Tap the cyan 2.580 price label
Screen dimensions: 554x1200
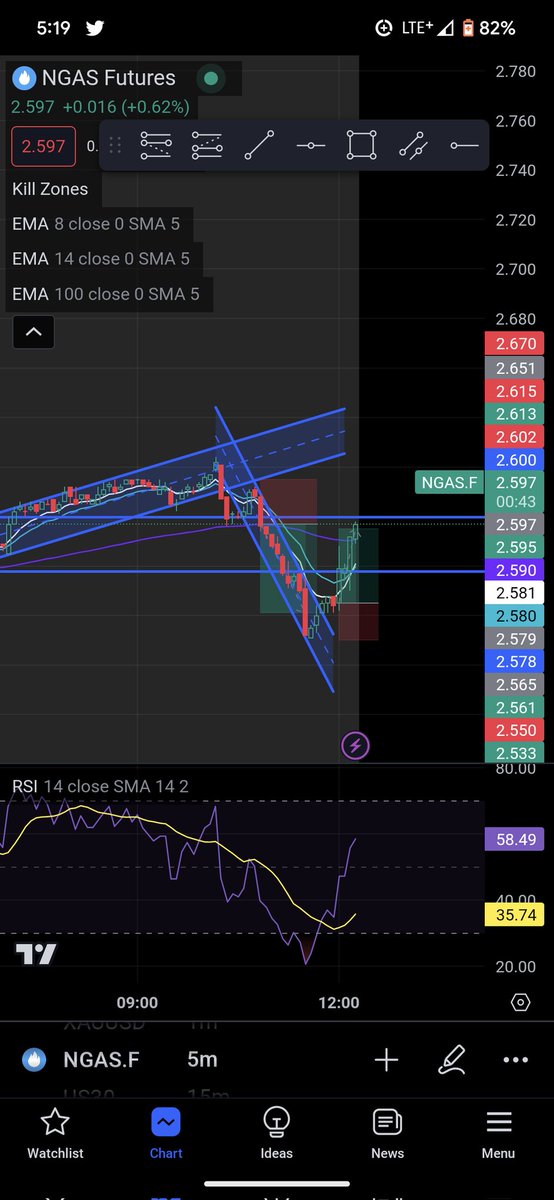(x=516, y=616)
